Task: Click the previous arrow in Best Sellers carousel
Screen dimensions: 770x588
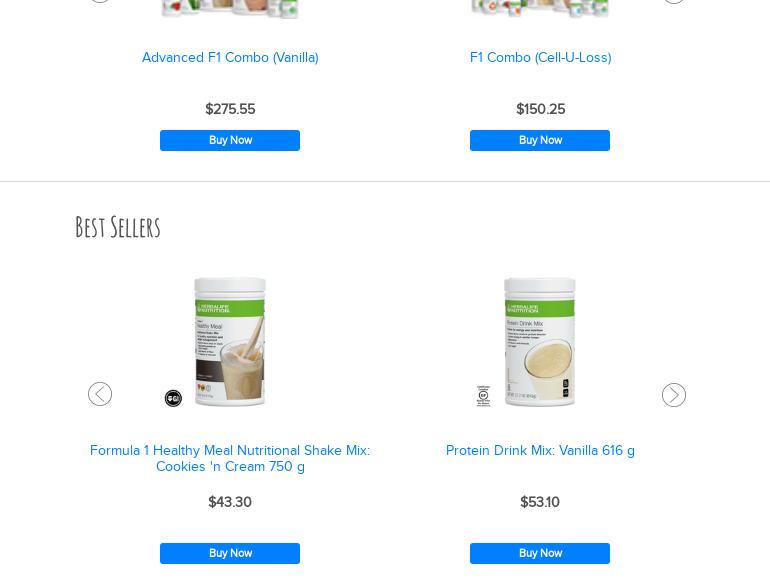Action: [100, 394]
